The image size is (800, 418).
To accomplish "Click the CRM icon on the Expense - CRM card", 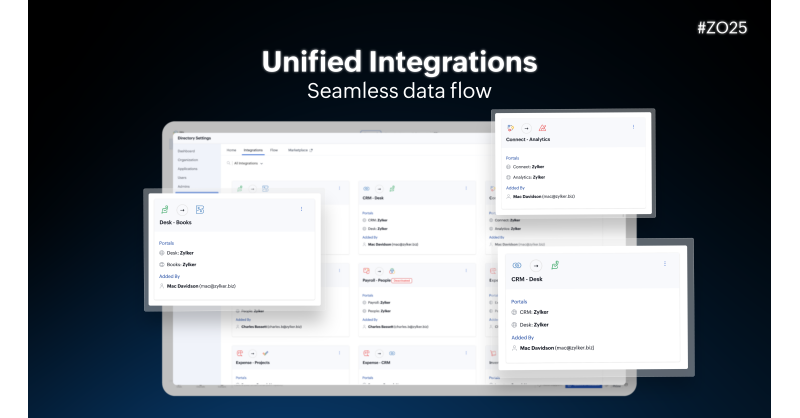I will point(392,353).
